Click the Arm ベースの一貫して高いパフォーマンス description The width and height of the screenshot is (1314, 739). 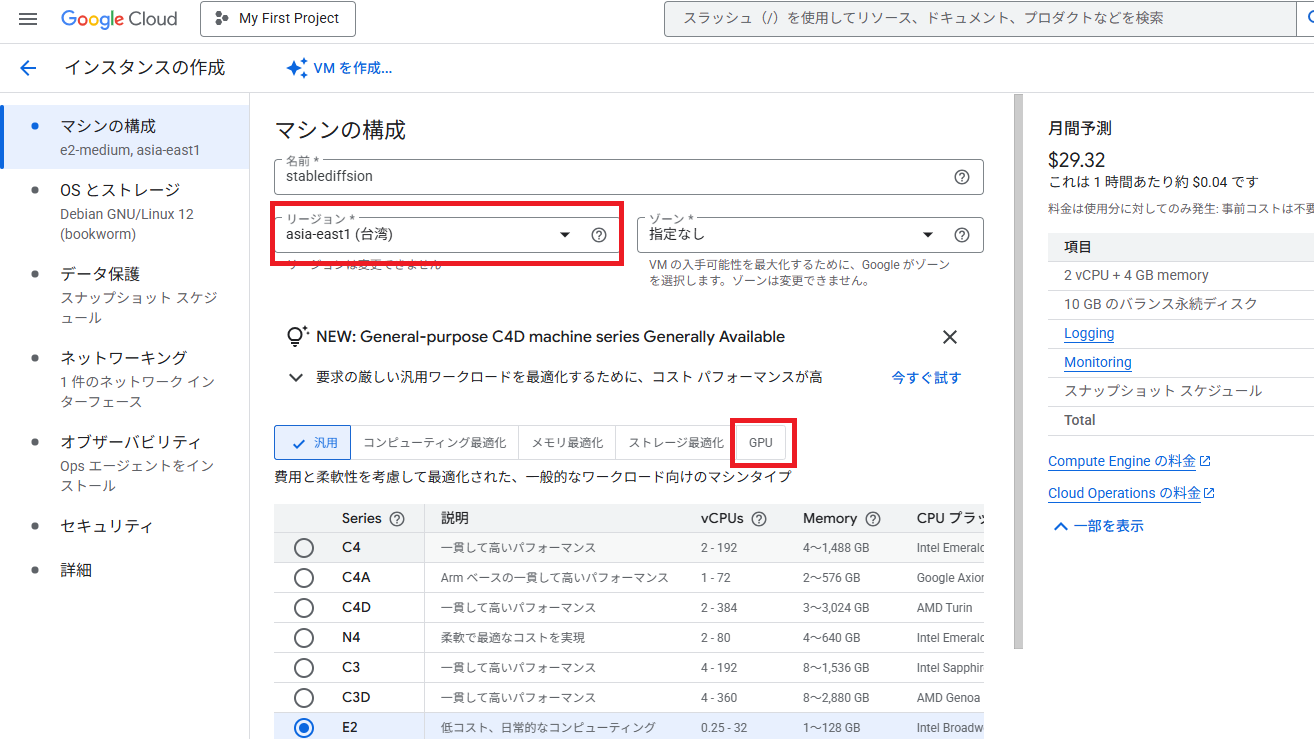click(555, 578)
